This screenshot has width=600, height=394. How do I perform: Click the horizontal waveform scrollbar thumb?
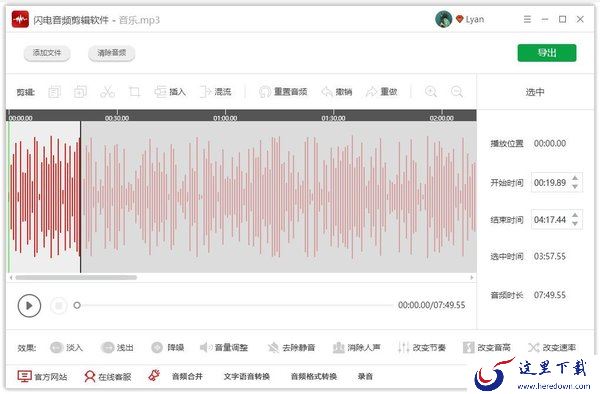tap(76, 277)
